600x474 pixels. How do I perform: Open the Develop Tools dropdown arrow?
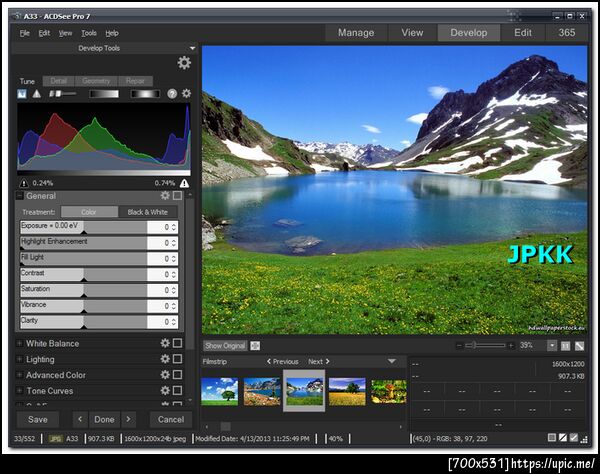click(x=192, y=48)
